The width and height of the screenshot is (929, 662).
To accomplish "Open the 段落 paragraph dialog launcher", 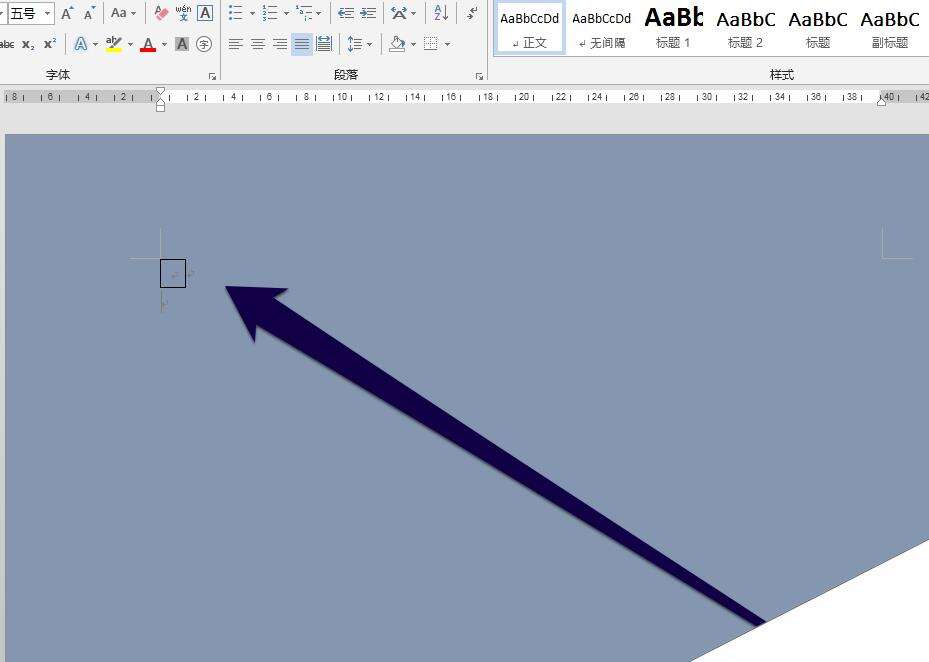I will click(x=479, y=76).
